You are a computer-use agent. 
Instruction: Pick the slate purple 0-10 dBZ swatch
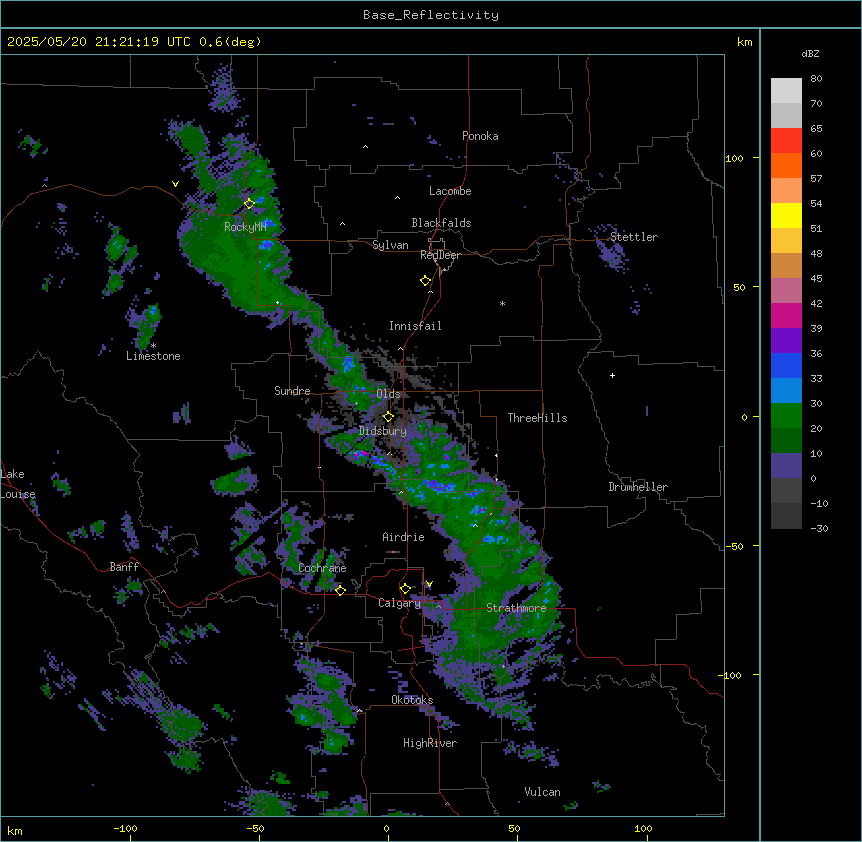786,466
